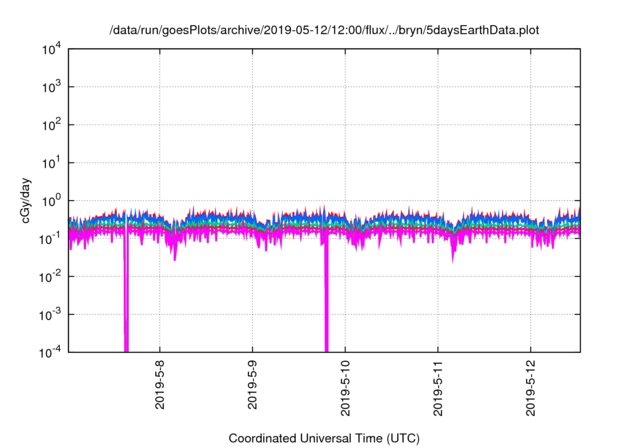Click the 10^-2 y-axis tick label
This screenshot has width=640, height=448.
point(50,277)
